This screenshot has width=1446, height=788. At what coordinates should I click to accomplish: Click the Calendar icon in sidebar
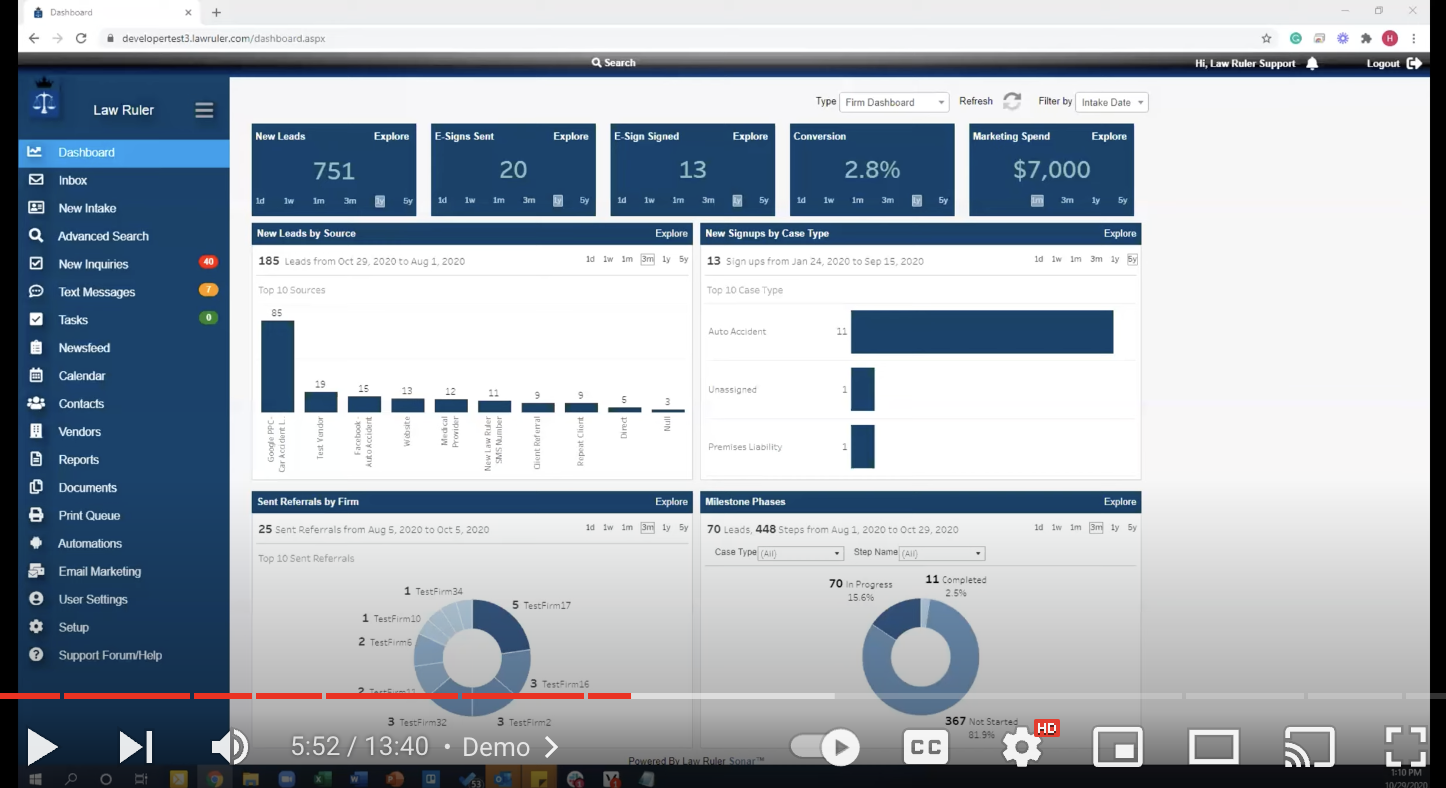(36, 376)
